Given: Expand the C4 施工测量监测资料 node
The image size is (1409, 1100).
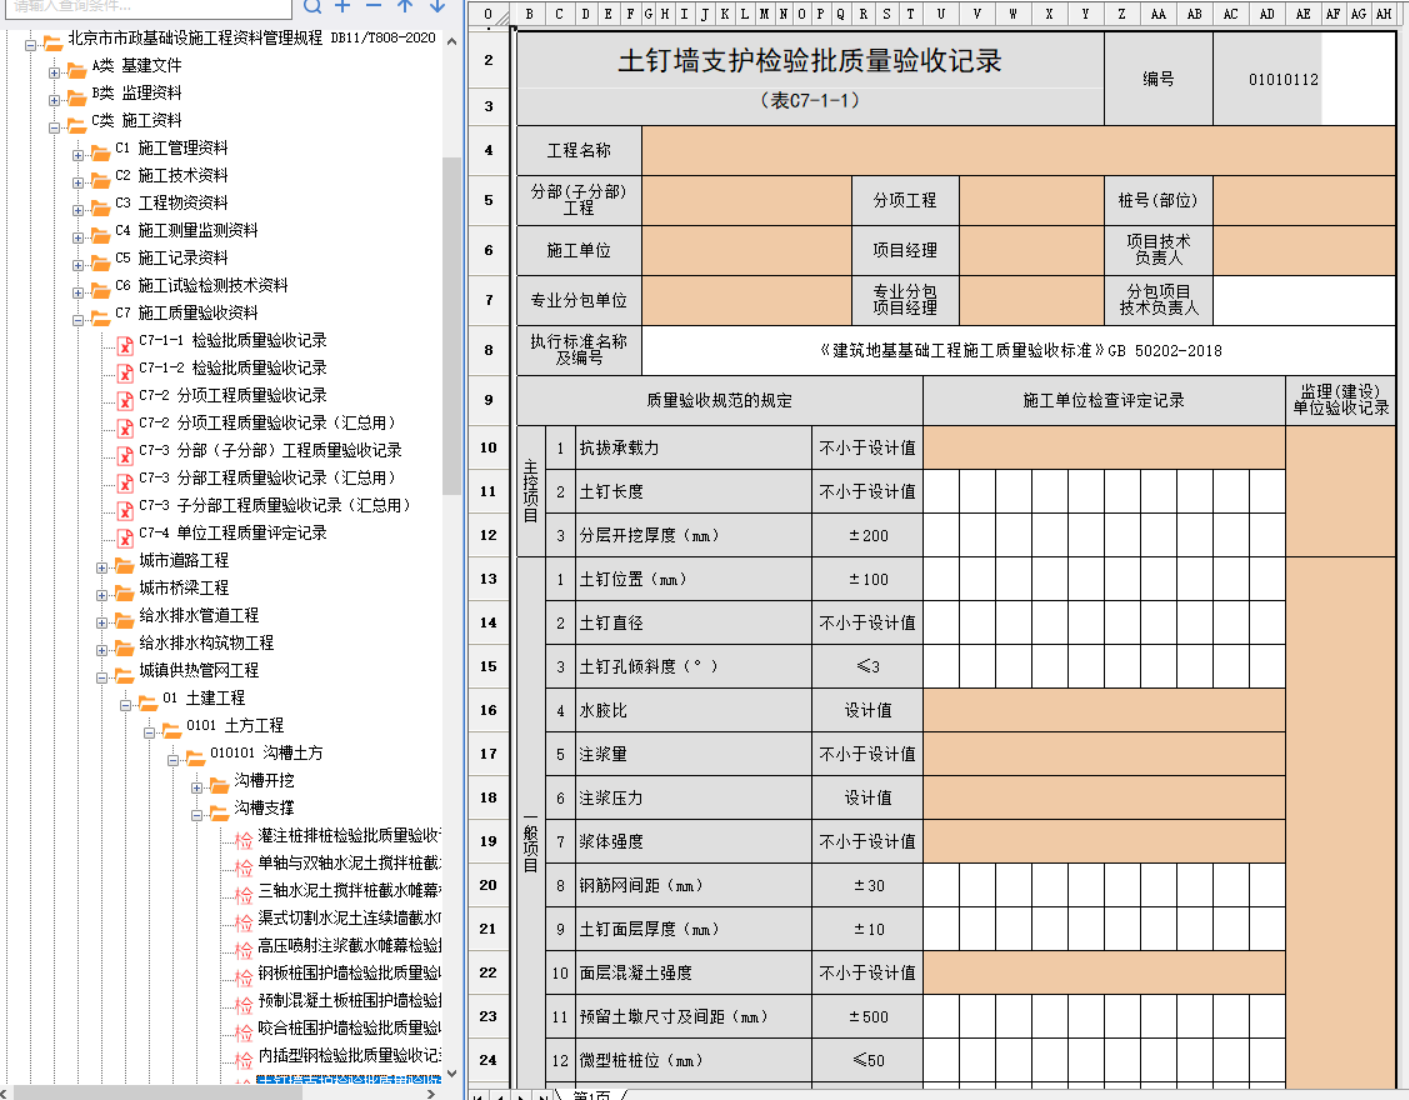Looking at the screenshot, I should point(78,237).
